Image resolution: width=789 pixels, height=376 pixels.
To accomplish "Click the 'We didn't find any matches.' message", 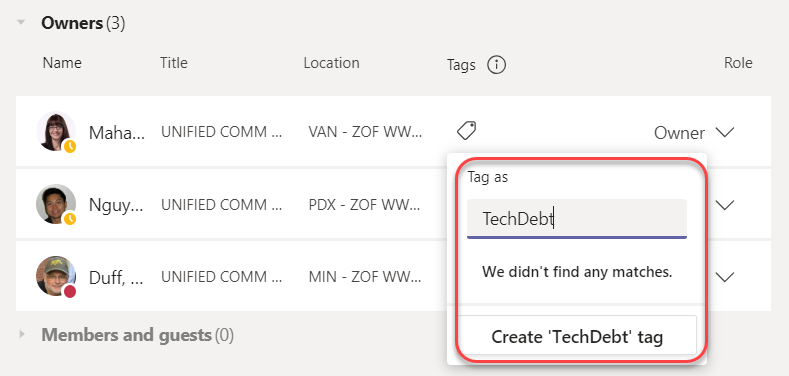I will point(577,272).
